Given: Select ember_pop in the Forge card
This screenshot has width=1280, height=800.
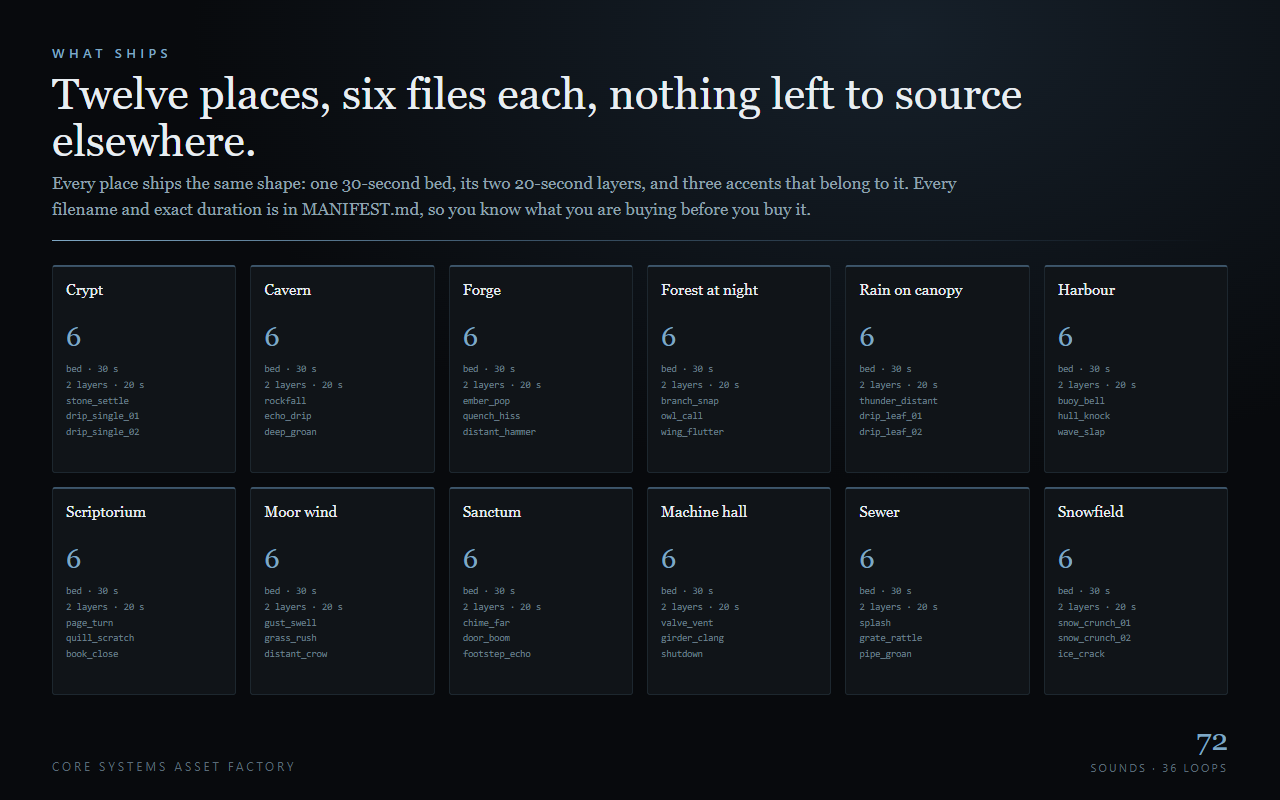Looking at the screenshot, I should 486,401.
